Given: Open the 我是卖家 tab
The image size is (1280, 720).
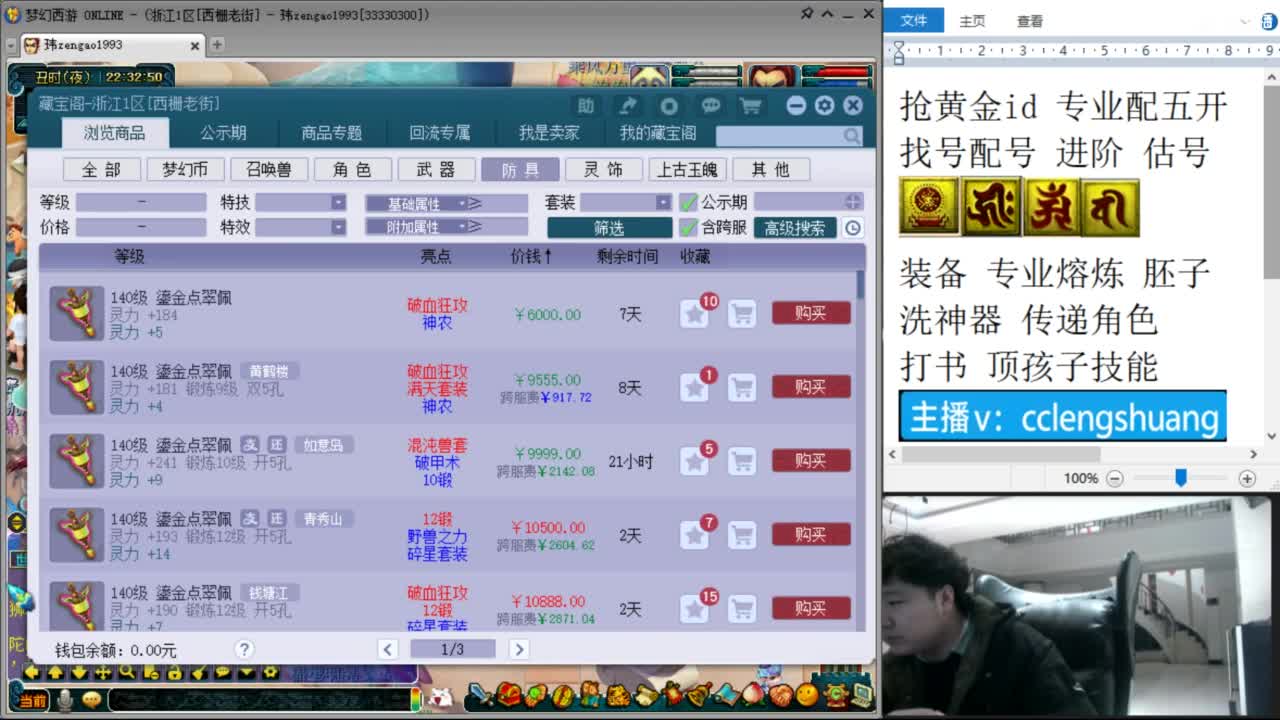Looking at the screenshot, I should coord(549,133).
